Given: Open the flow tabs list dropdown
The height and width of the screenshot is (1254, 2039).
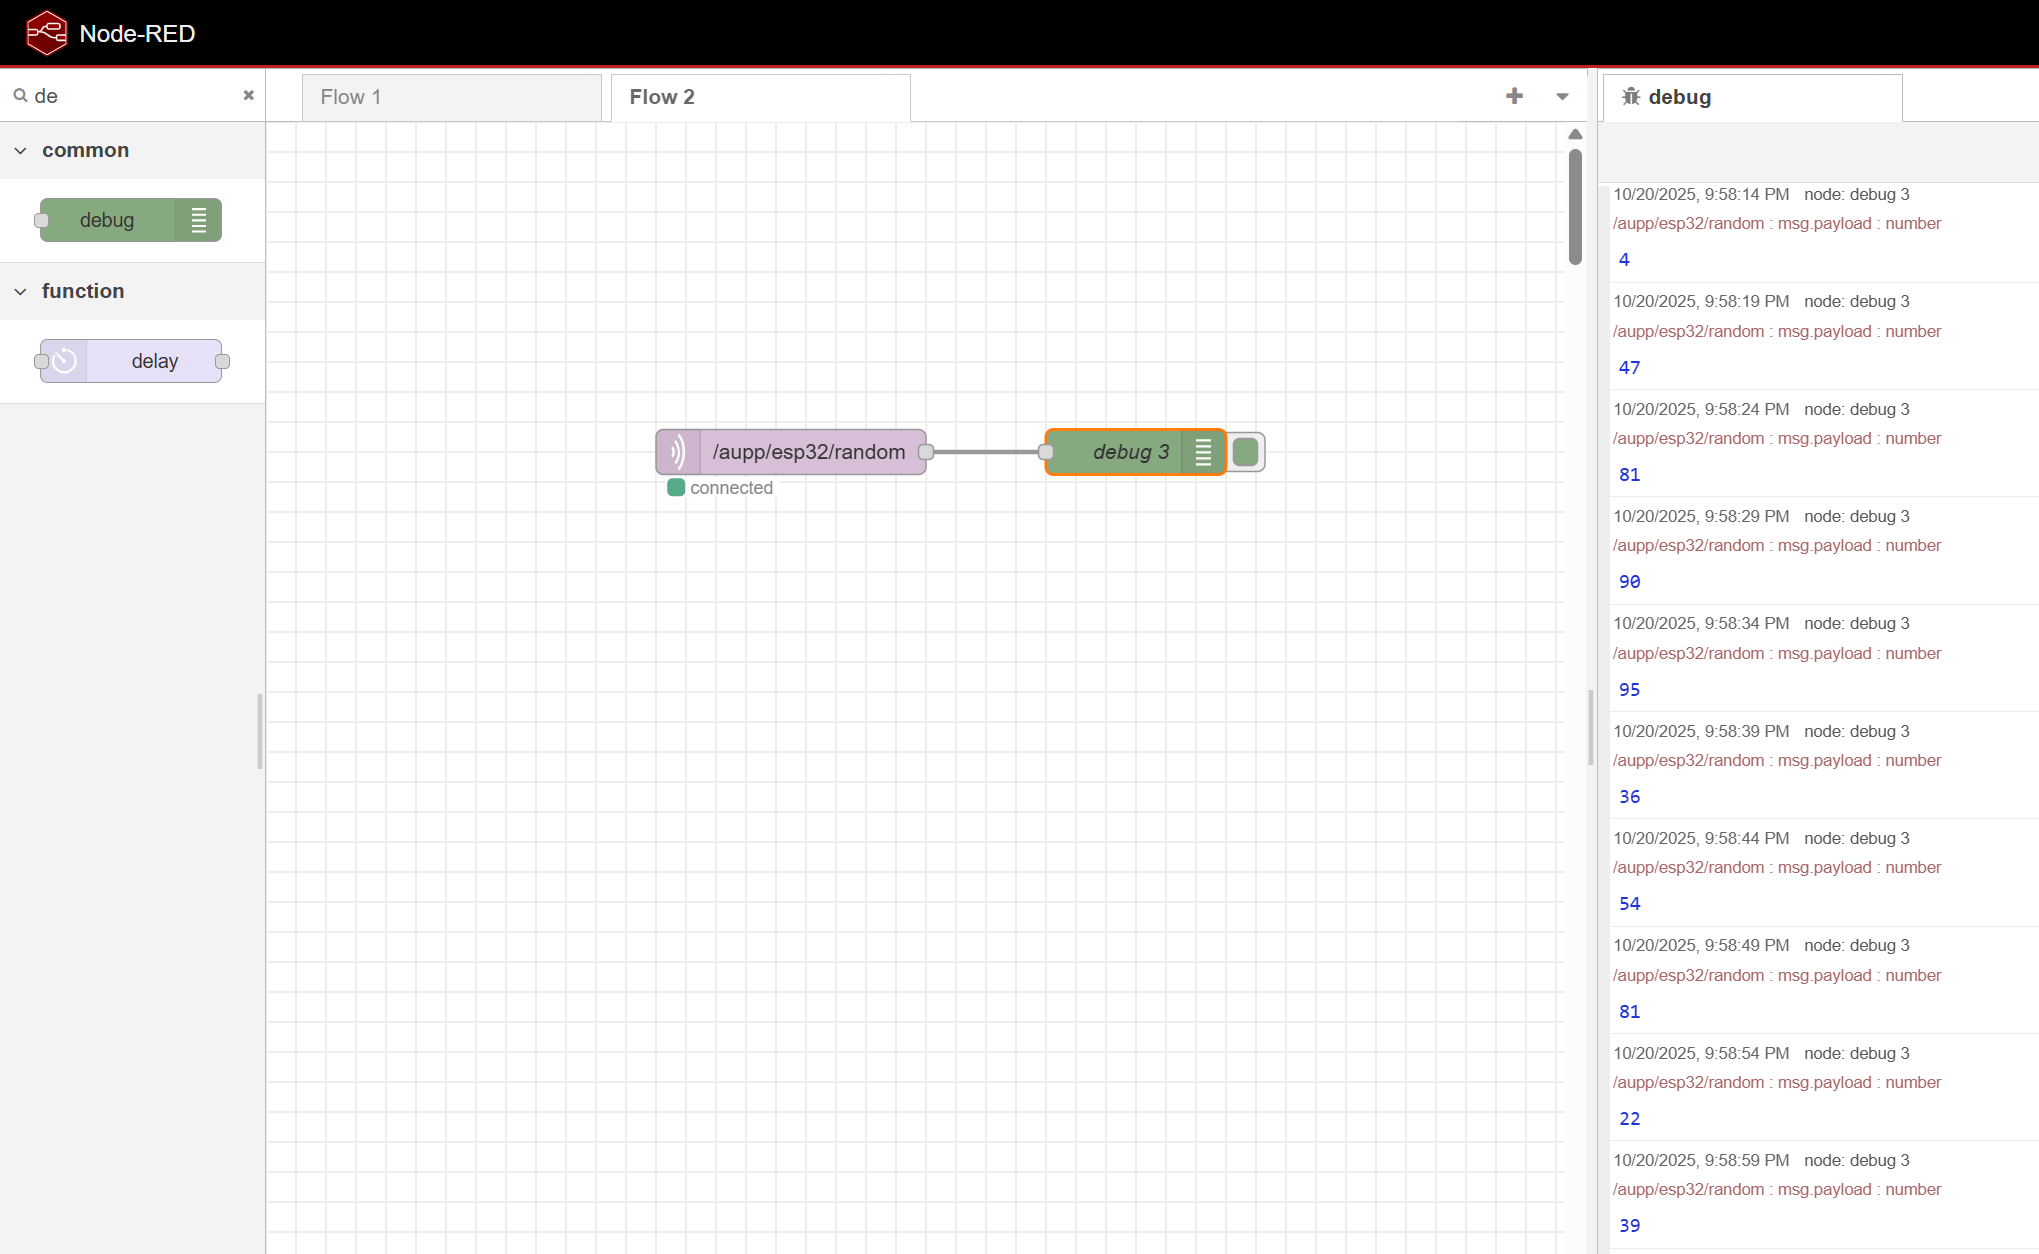Looking at the screenshot, I should pos(1562,97).
